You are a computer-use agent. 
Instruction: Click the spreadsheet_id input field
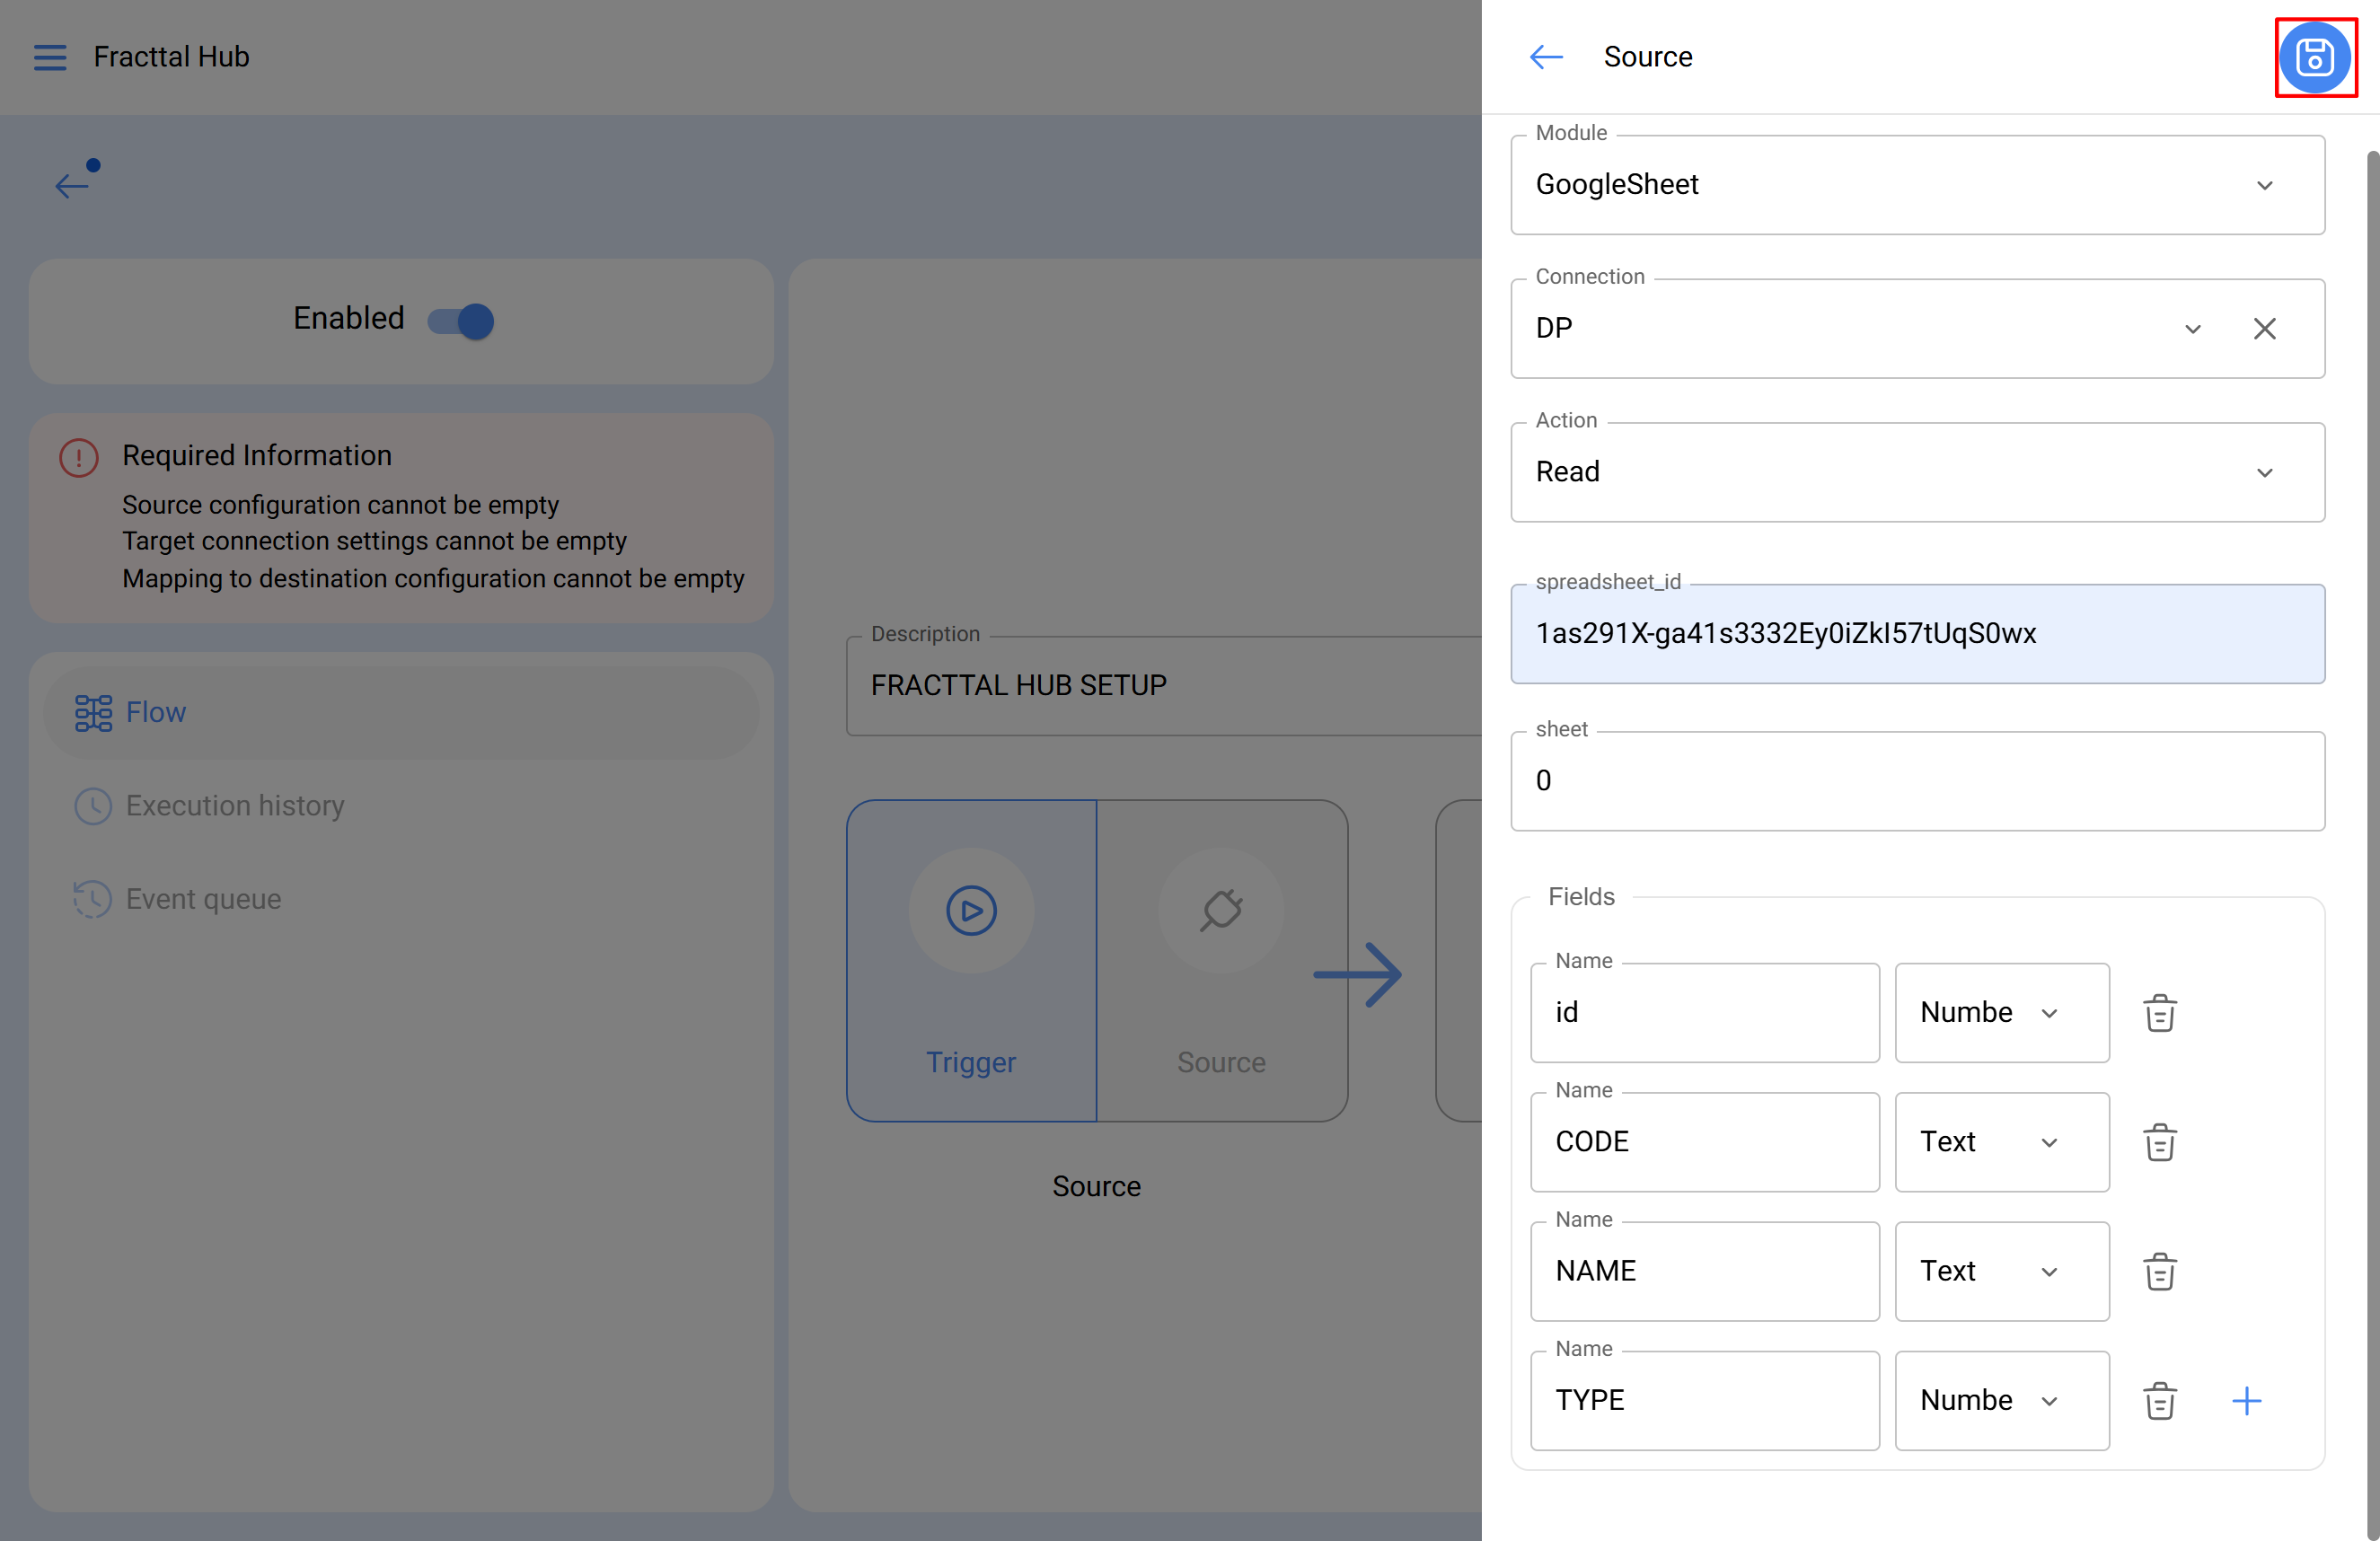pyautogui.click(x=1916, y=634)
